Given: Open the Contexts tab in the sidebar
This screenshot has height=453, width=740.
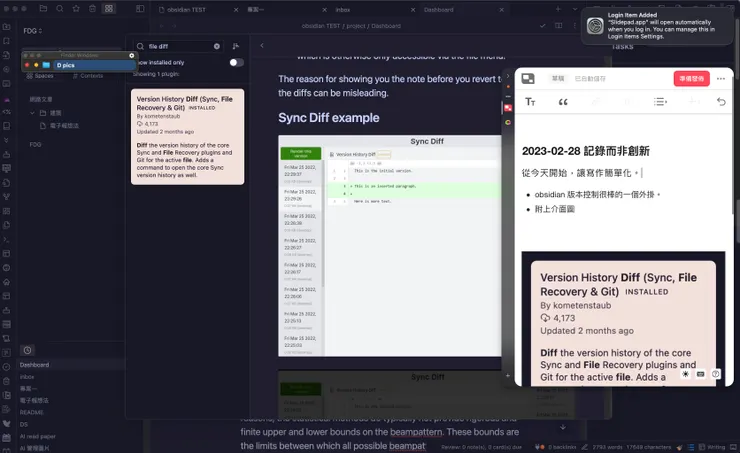Looking at the screenshot, I should 88,76.
